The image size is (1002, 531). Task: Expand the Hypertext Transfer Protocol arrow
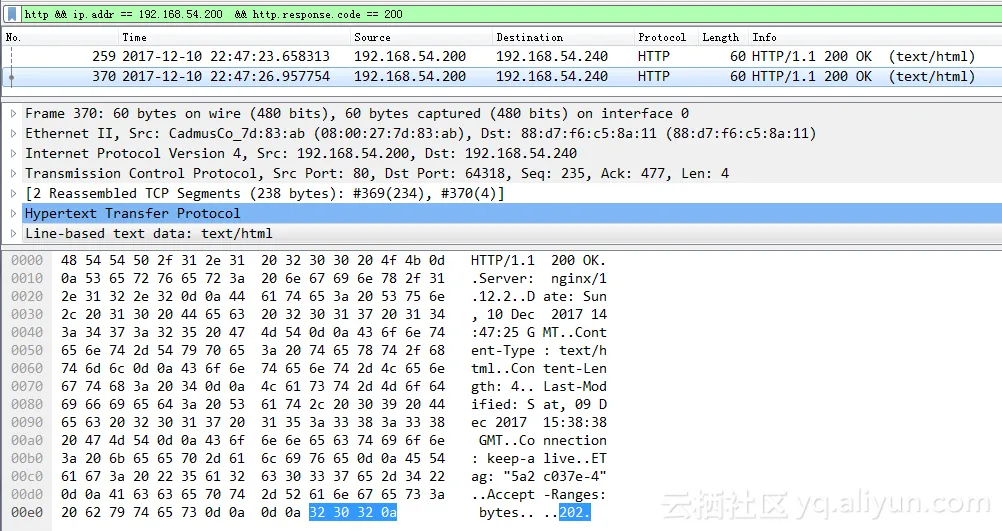click(x=13, y=213)
